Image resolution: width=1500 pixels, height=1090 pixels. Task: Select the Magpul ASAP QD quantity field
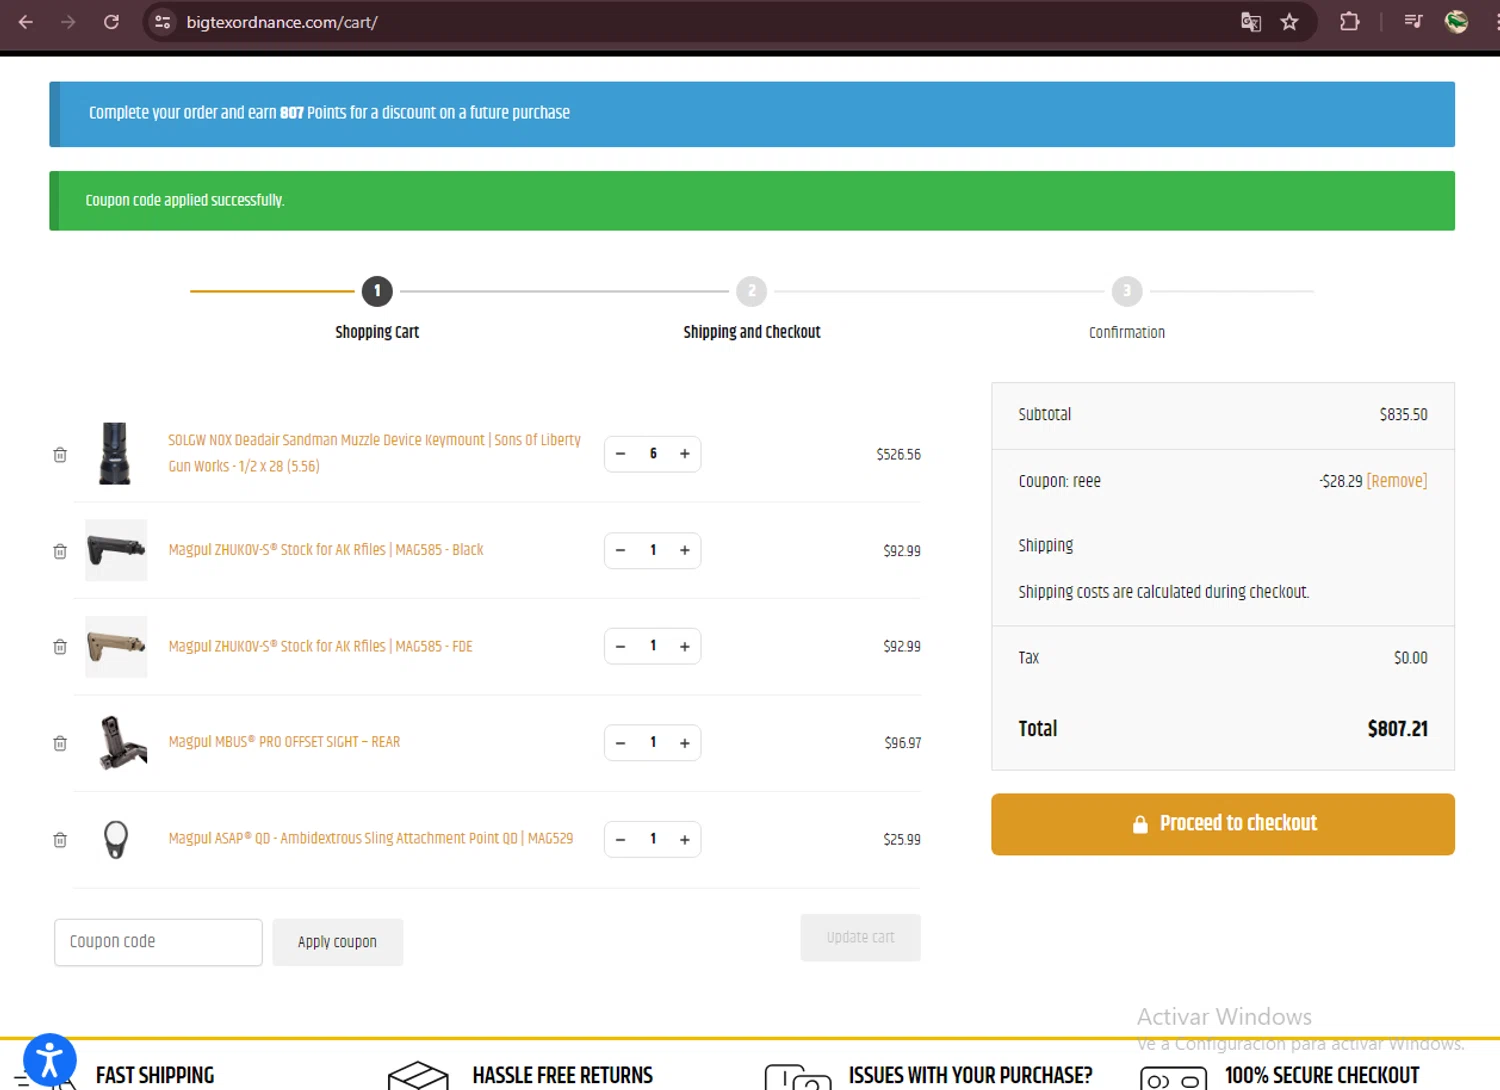[653, 839]
